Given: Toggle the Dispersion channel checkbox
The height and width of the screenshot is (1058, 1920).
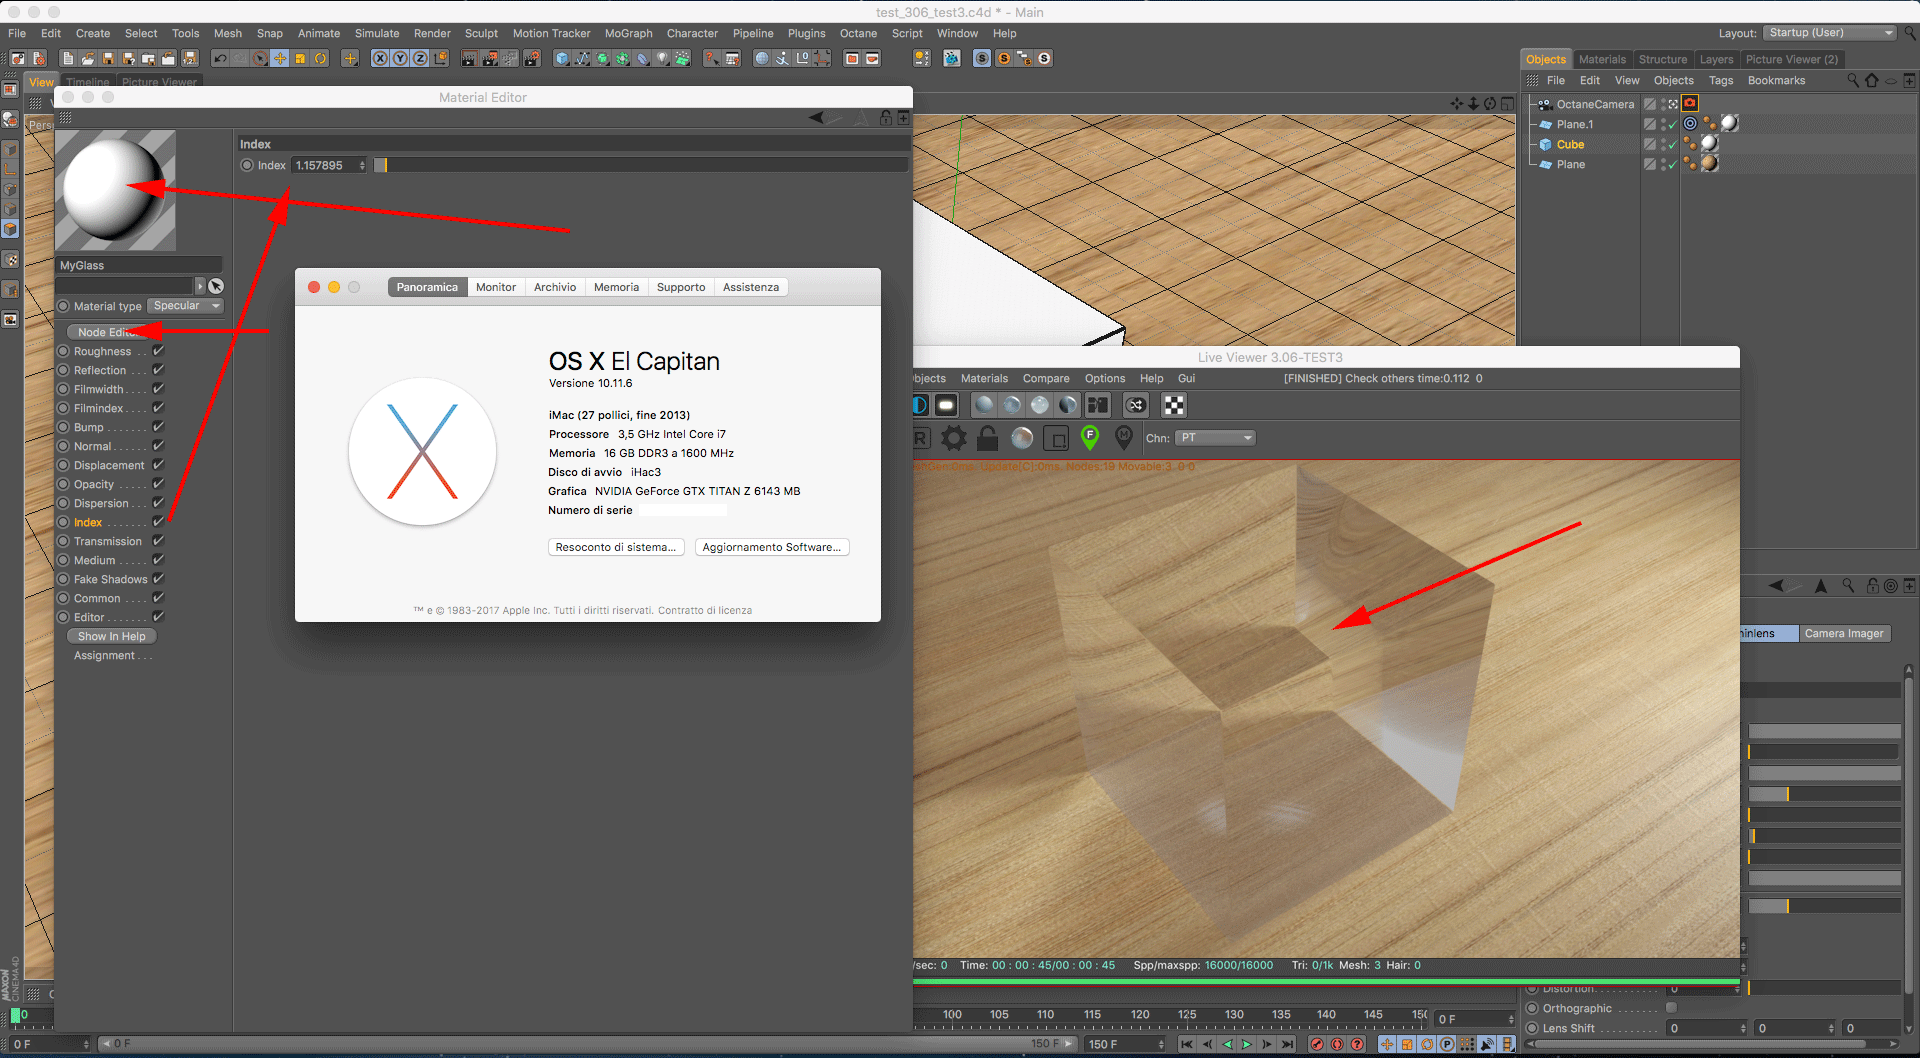Looking at the screenshot, I should pos(158,503).
